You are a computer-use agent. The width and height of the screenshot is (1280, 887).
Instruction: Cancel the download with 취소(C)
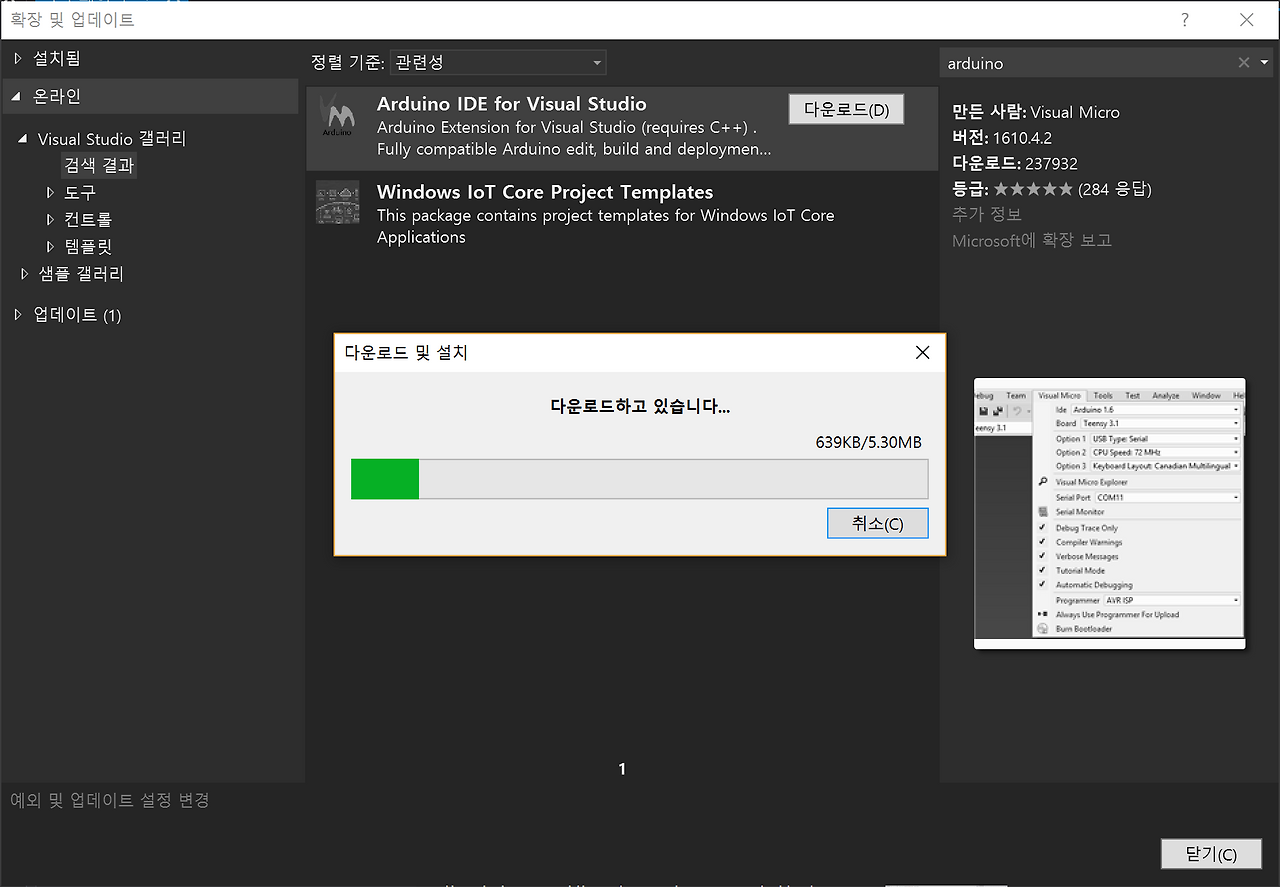[878, 524]
